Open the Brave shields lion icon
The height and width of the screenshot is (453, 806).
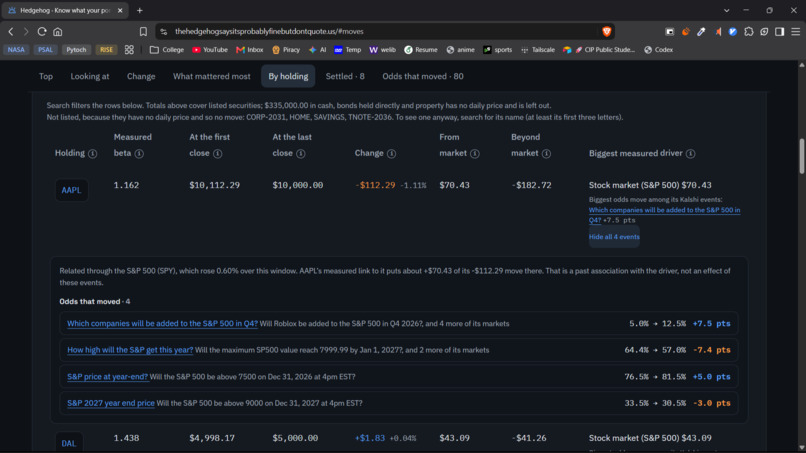607,31
